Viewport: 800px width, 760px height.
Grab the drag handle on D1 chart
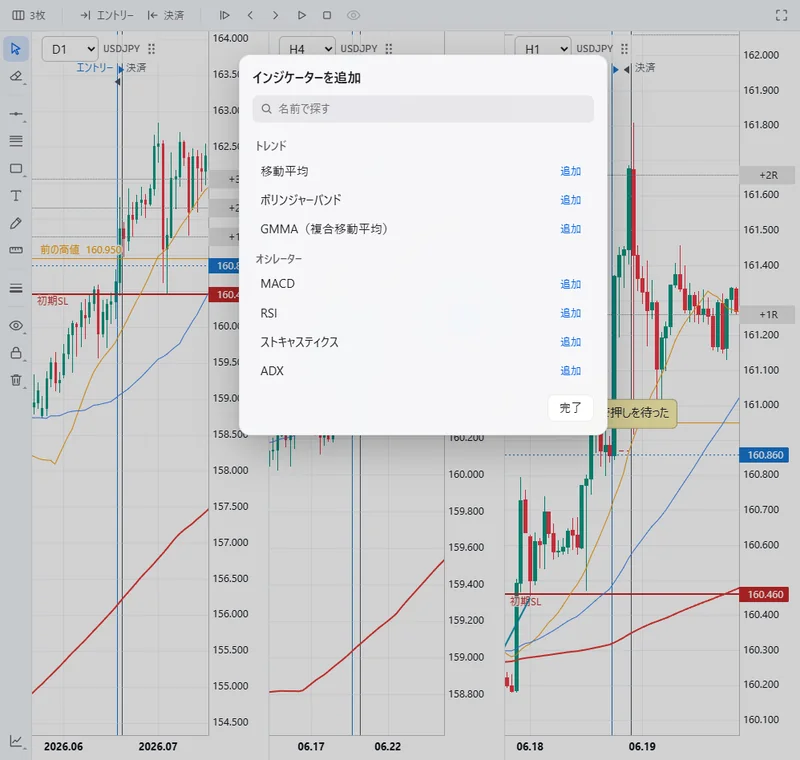(x=152, y=49)
